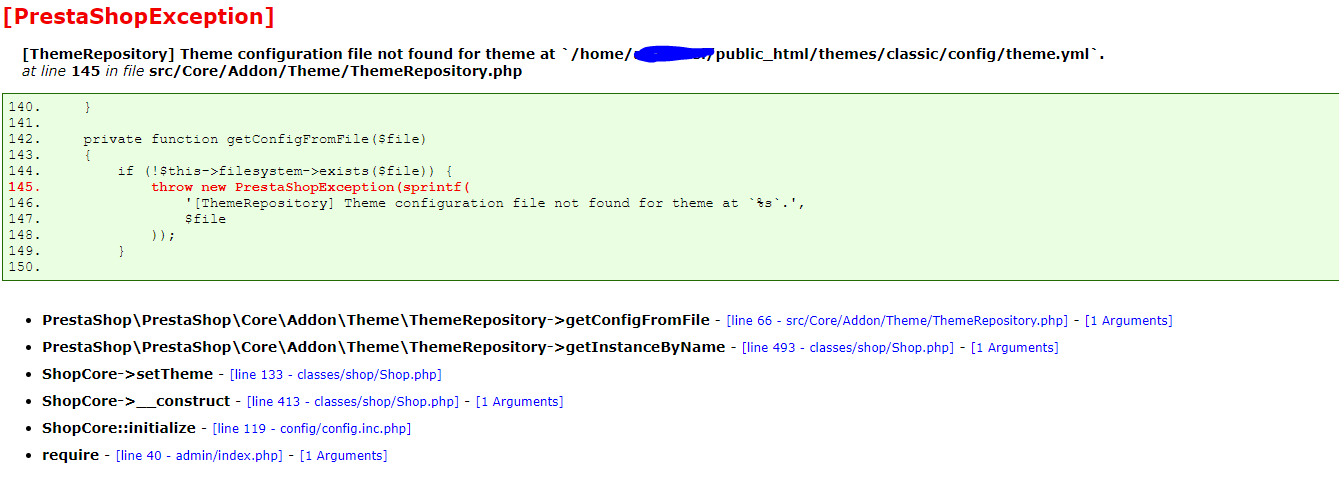
Task: Open link 'line 66 - src/Core/Addon/Theme/ThemeRepository.php'
Action: click(x=897, y=321)
